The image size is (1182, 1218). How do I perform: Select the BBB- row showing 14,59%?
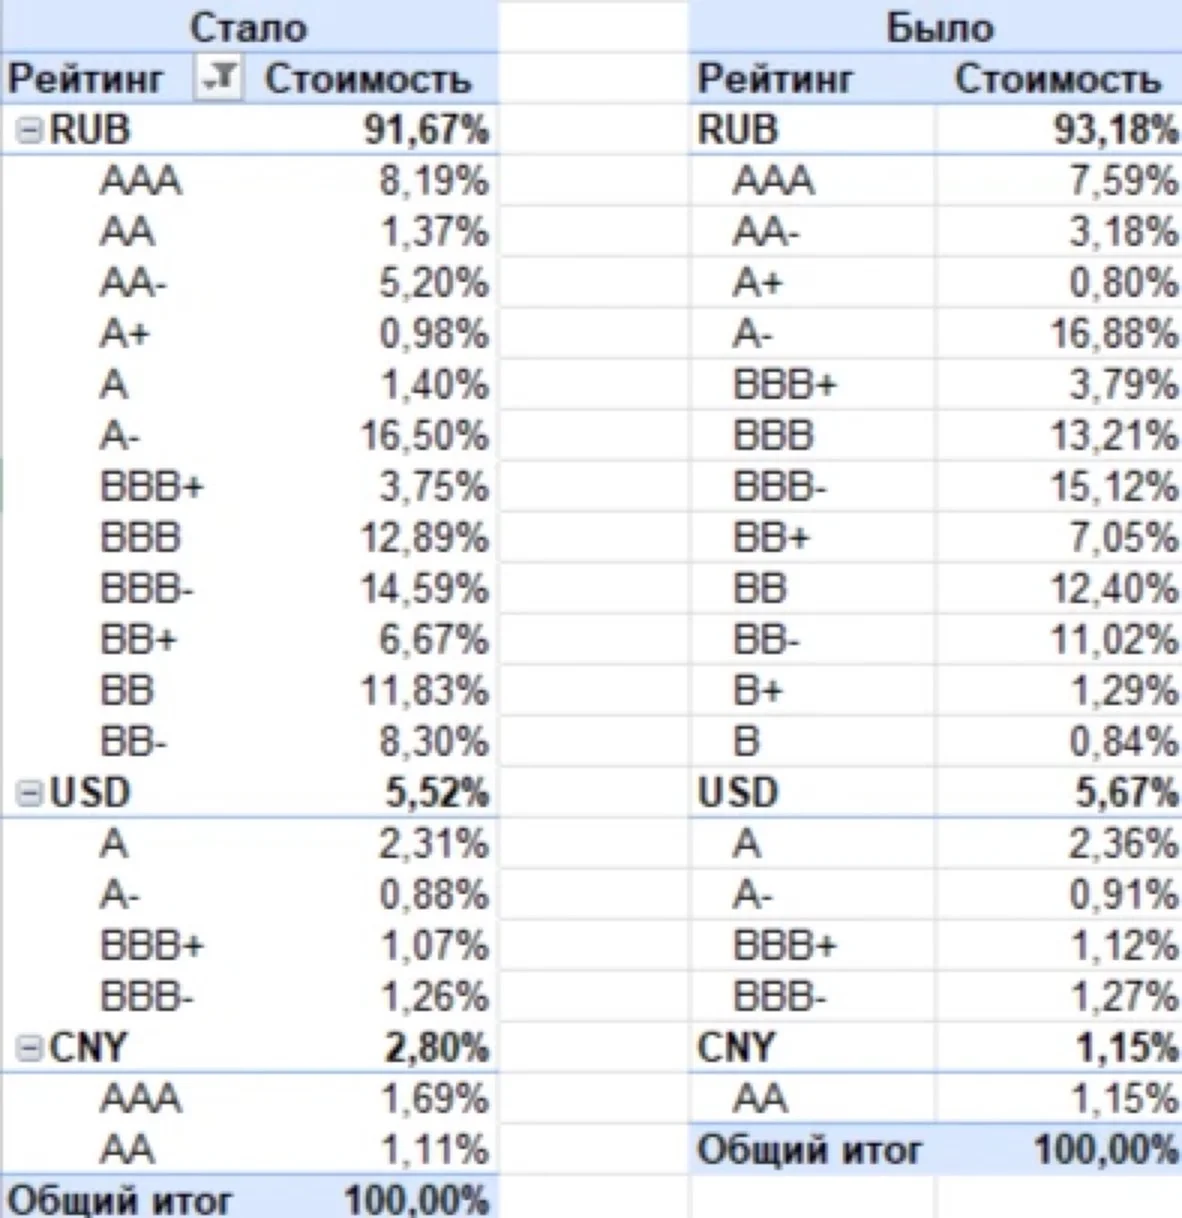coord(248,589)
